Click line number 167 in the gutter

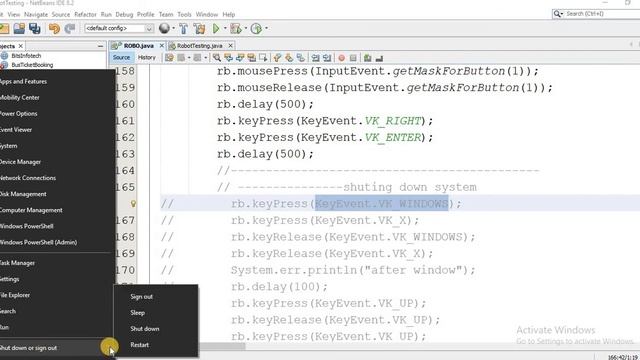click(125, 220)
